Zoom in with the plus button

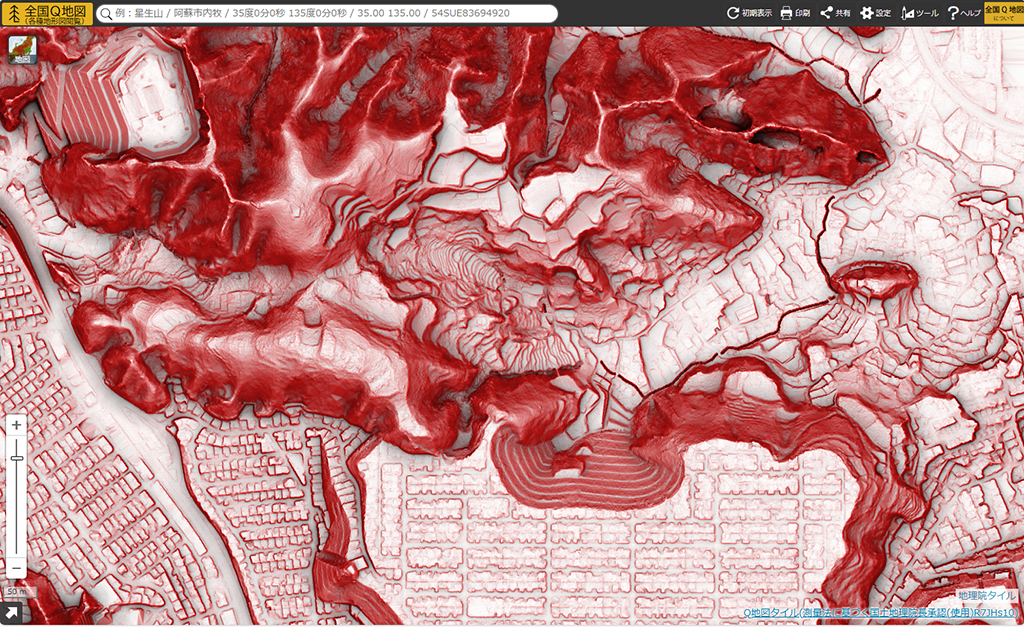(17, 425)
